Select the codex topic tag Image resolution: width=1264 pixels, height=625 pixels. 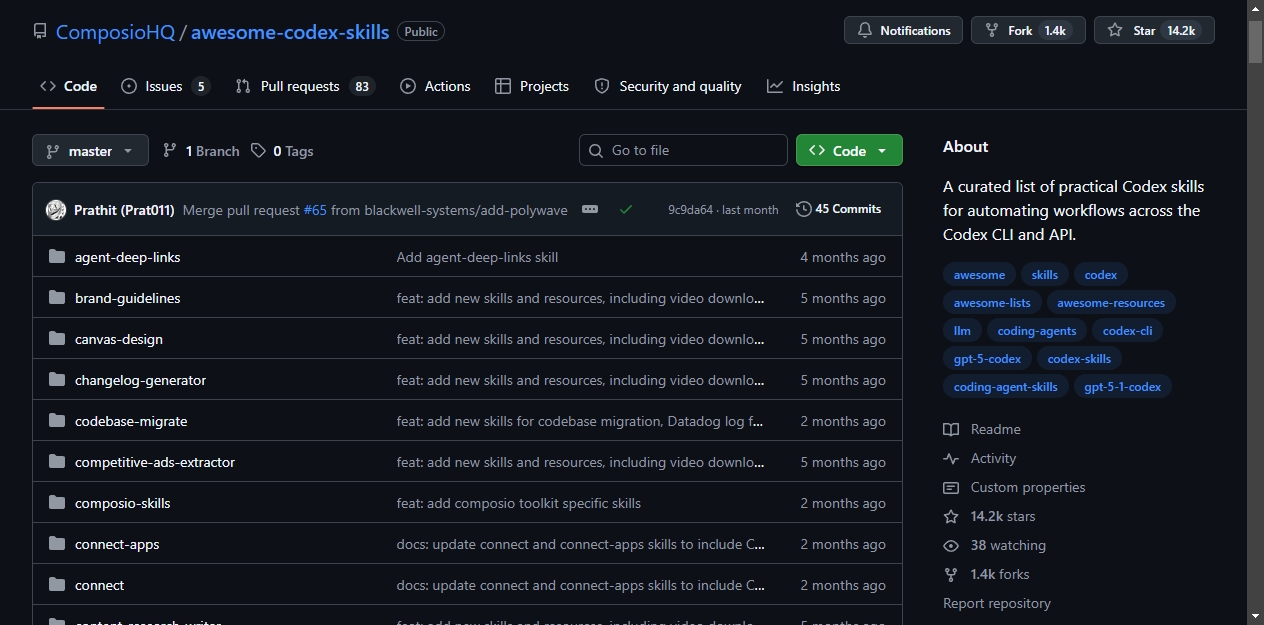(x=1101, y=275)
